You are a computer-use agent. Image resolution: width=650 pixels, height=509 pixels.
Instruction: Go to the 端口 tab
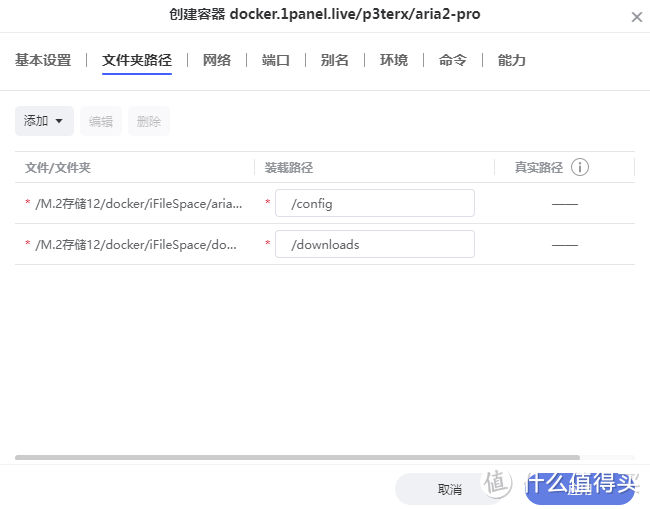(x=276, y=60)
